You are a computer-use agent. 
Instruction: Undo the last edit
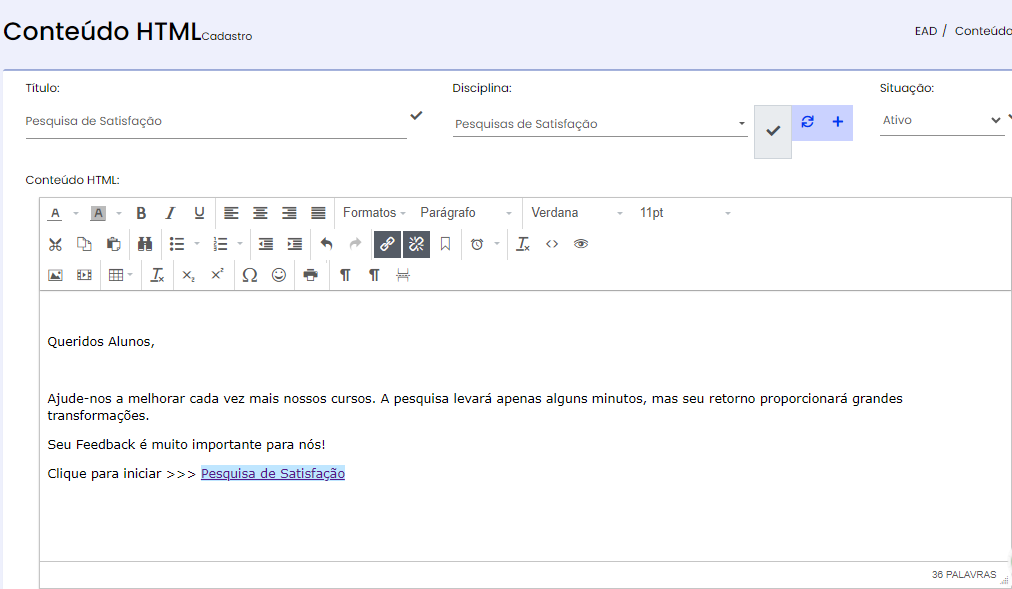[327, 244]
